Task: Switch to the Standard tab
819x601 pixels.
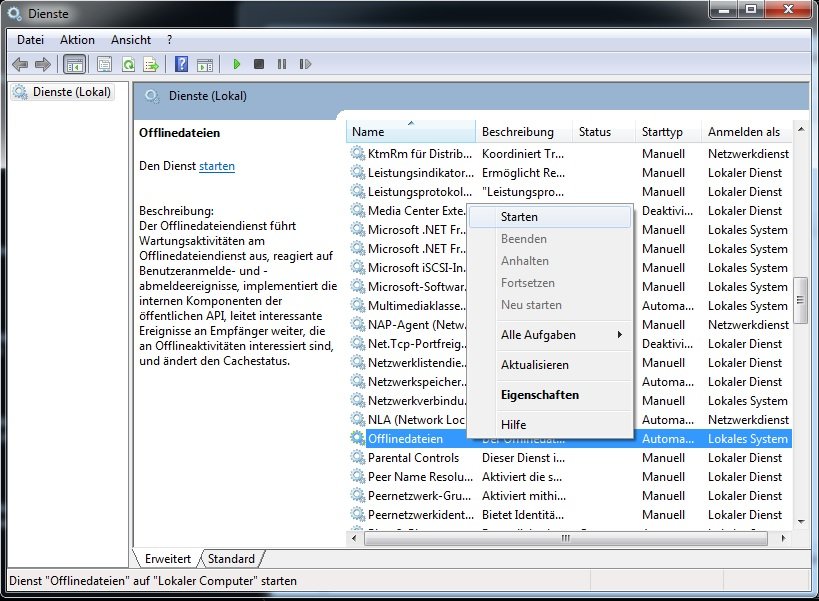Action: click(231, 559)
